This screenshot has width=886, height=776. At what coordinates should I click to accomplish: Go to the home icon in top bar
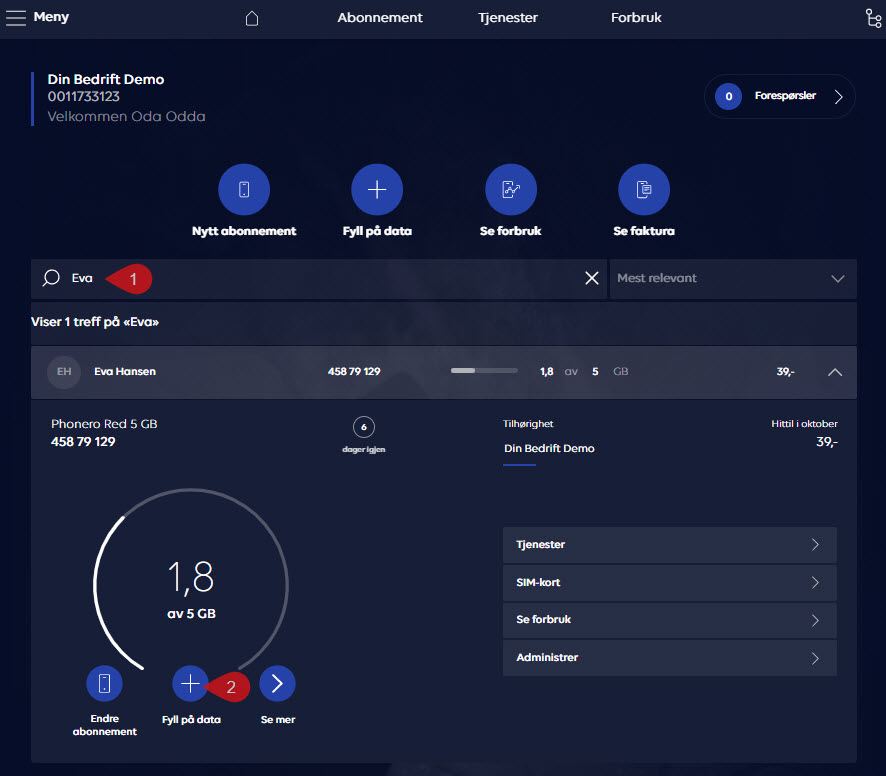tap(252, 18)
